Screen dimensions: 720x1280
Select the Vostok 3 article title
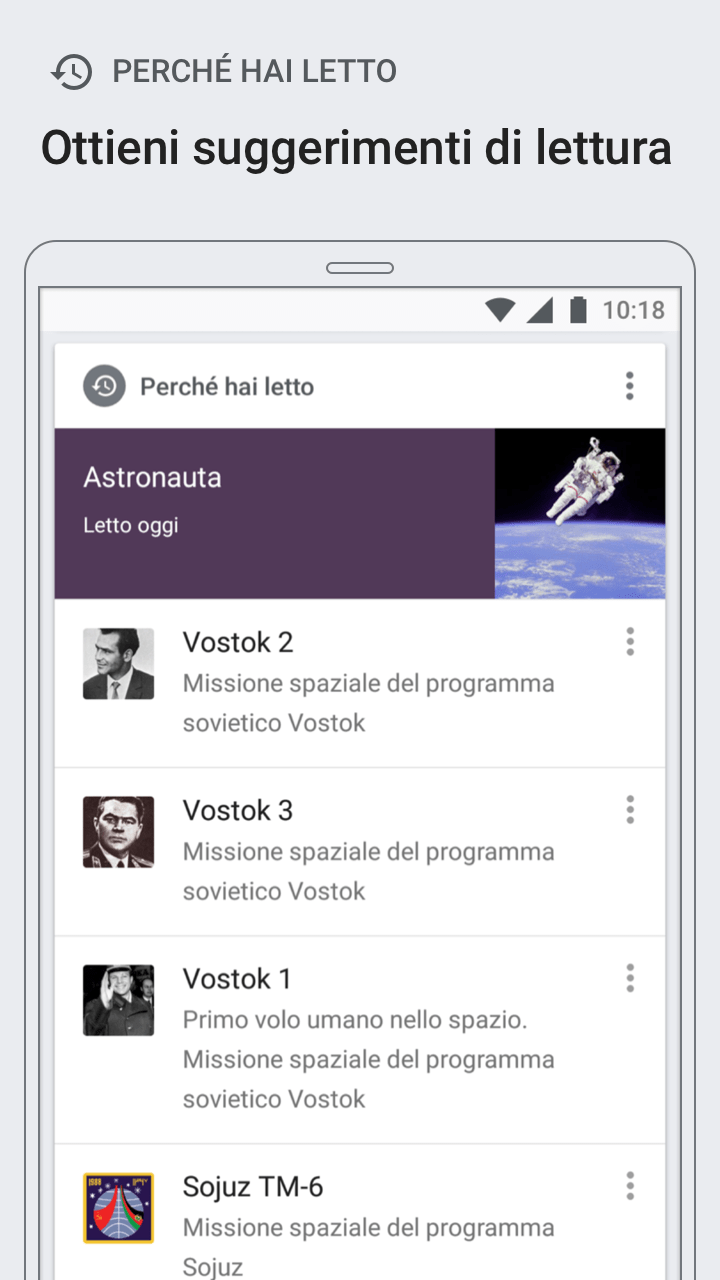pyautogui.click(x=238, y=810)
